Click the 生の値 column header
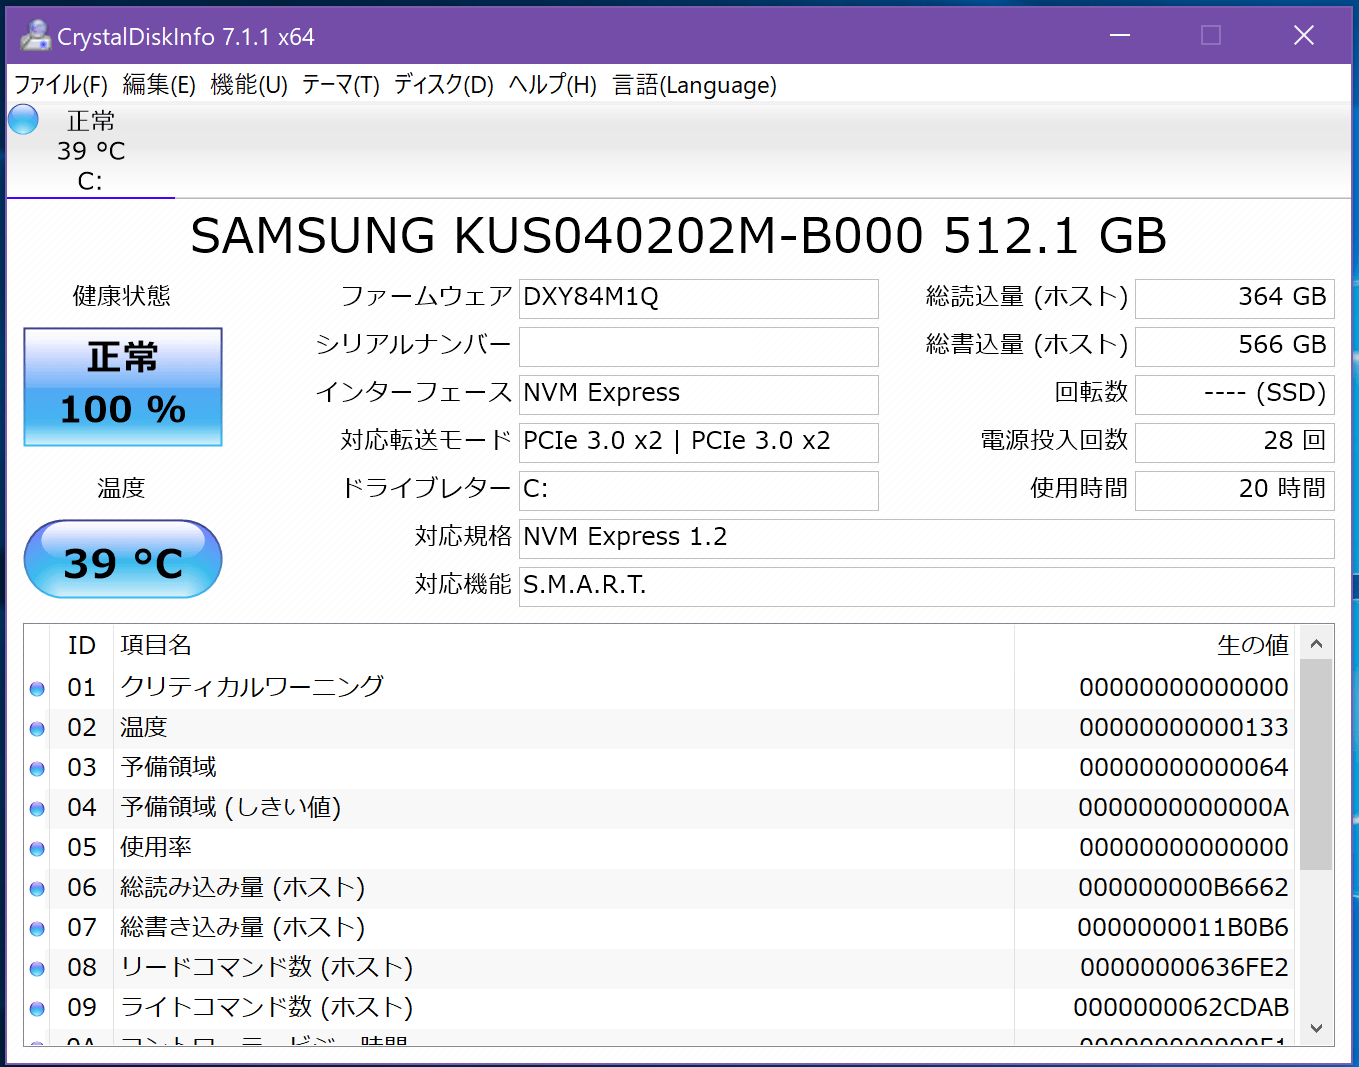1359x1067 pixels. coord(1155,646)
